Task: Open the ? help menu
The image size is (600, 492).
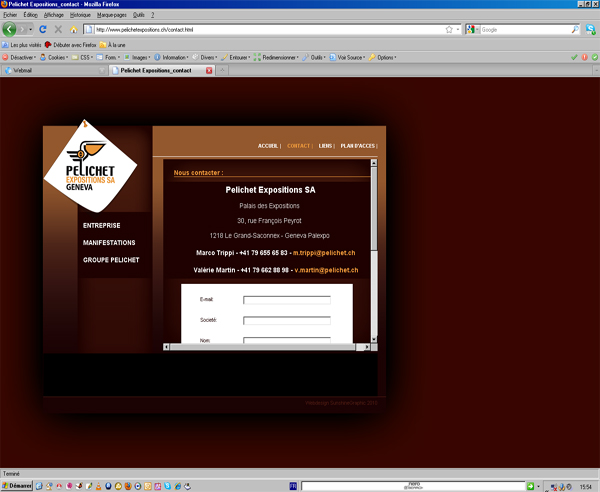Action: 152,15
